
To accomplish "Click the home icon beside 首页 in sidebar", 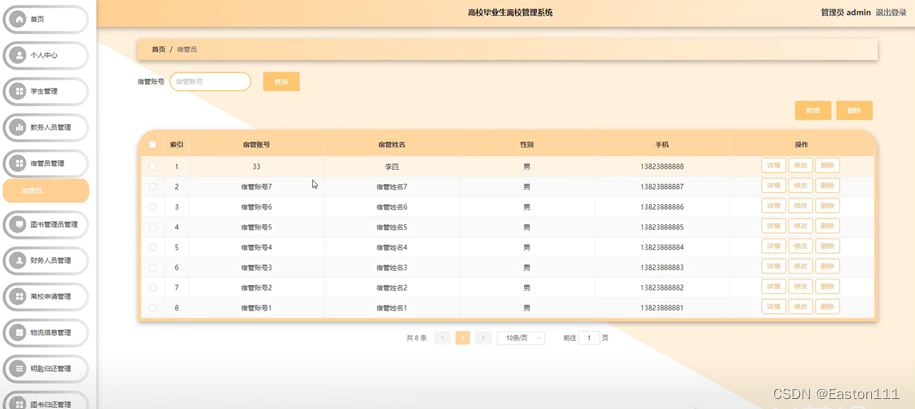I will 19,19.
